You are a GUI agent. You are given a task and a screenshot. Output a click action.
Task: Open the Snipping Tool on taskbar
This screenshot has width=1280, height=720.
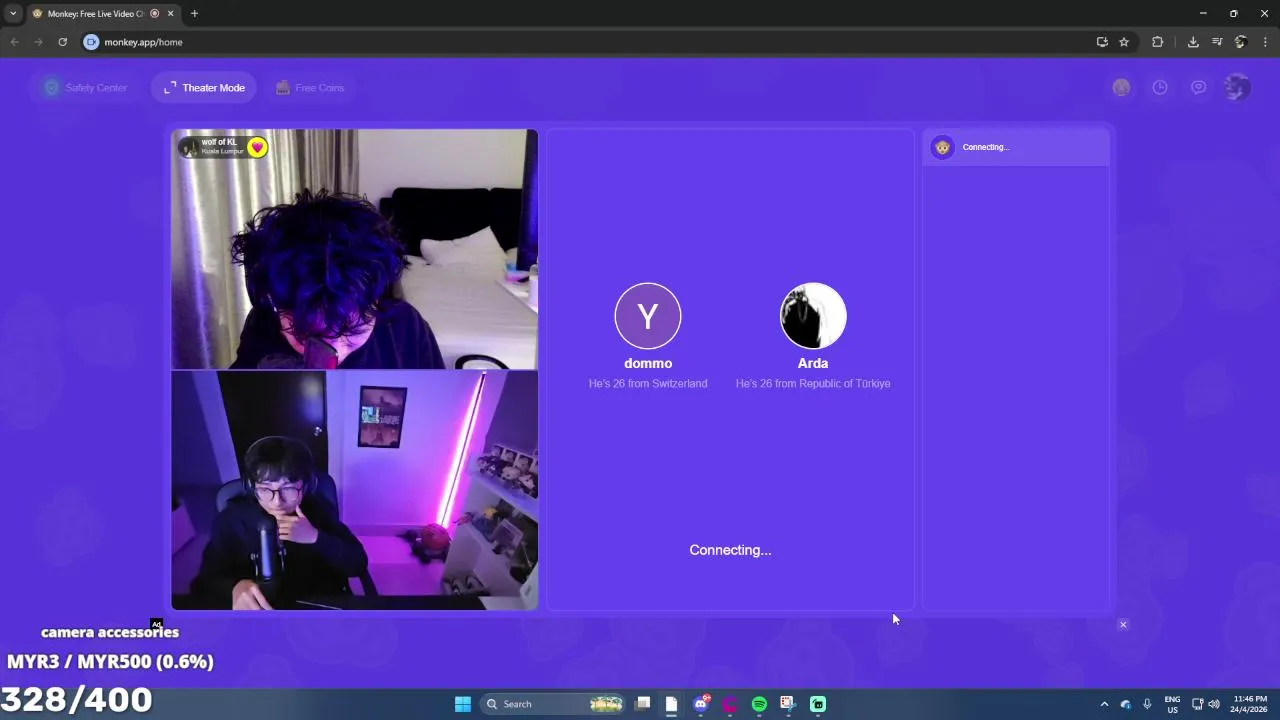788,704
